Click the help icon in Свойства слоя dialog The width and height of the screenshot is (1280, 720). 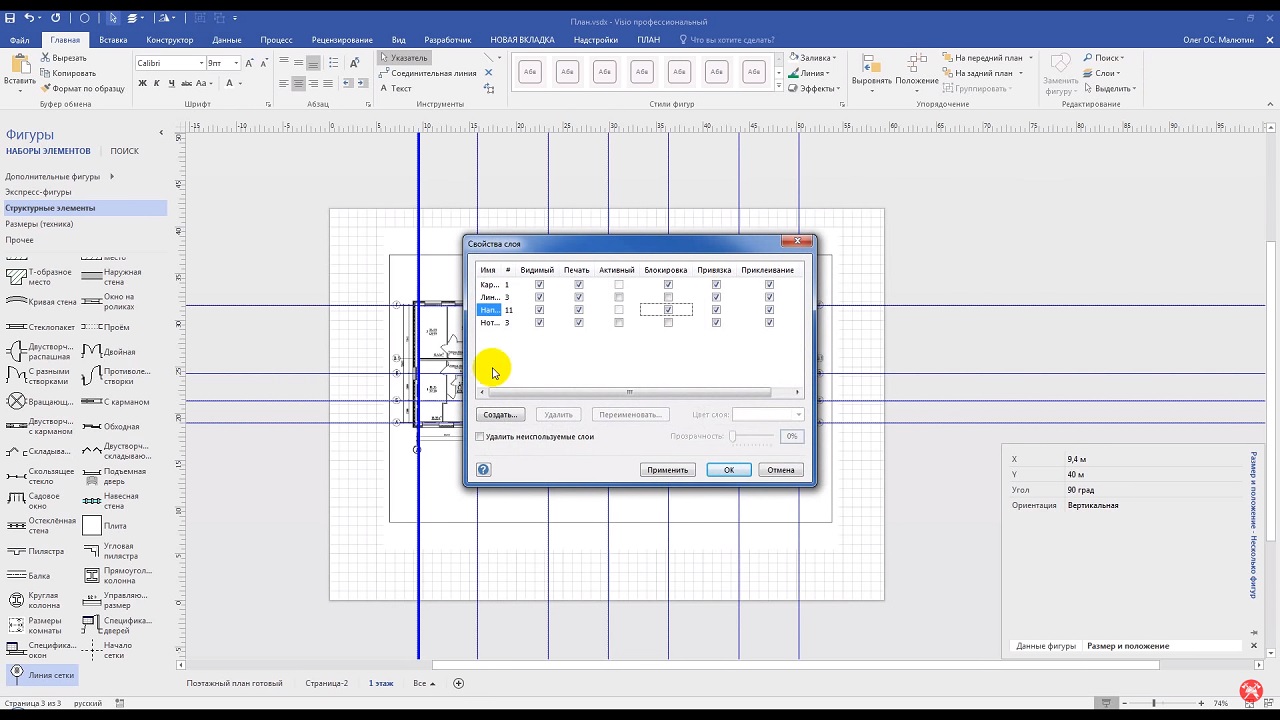coord(484,470)
